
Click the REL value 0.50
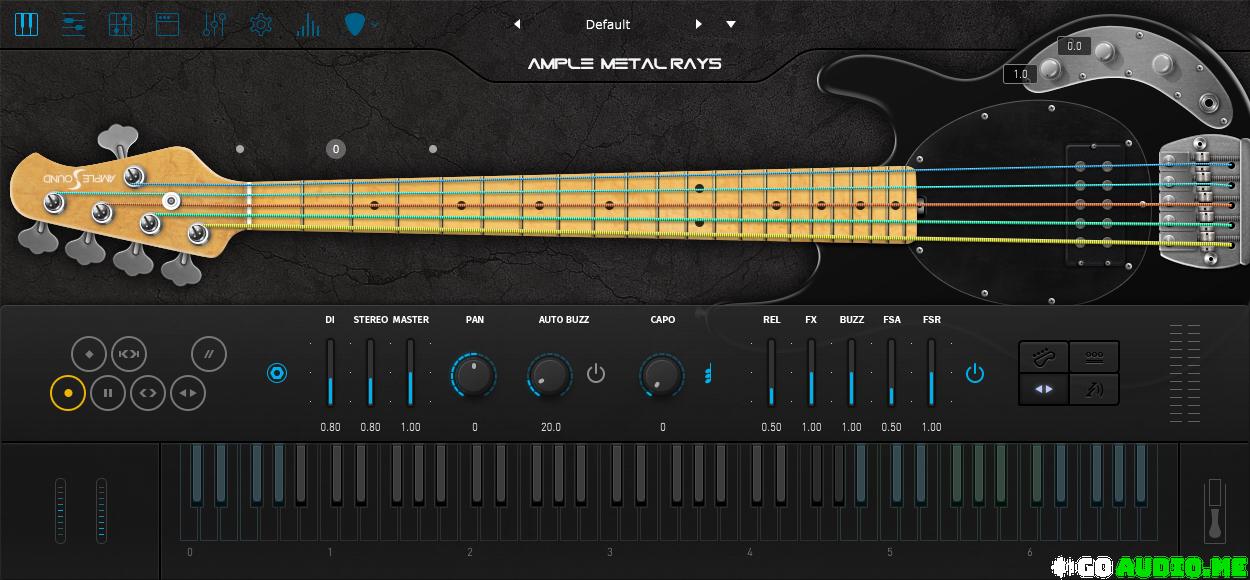(771, 427)
